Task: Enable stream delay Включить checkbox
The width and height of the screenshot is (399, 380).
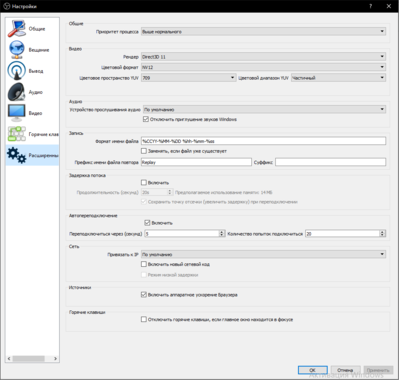Action: pos(144,182)
